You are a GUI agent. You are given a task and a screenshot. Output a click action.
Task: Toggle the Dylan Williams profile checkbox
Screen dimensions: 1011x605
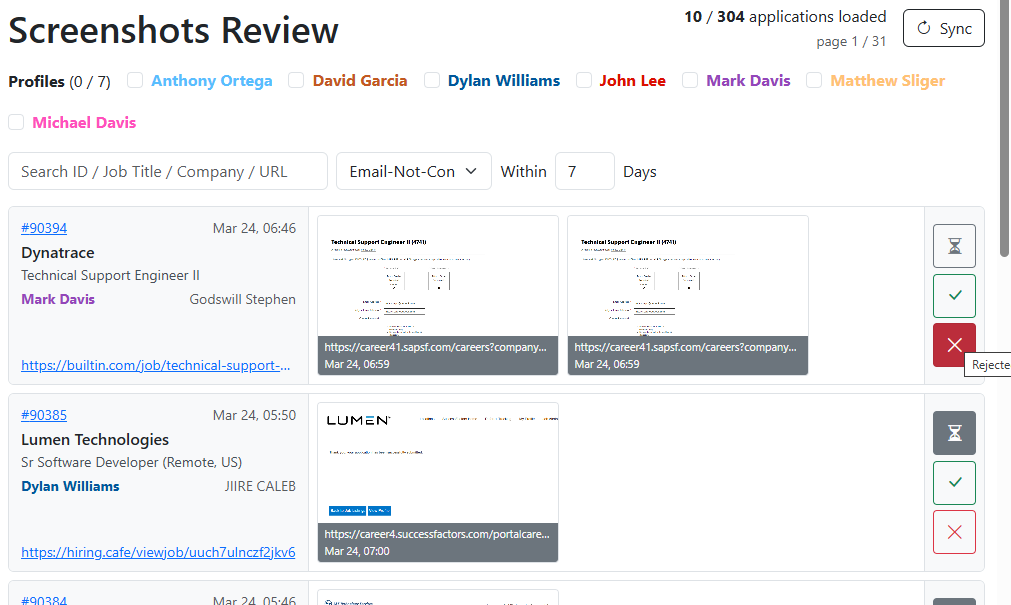point(431,80)
